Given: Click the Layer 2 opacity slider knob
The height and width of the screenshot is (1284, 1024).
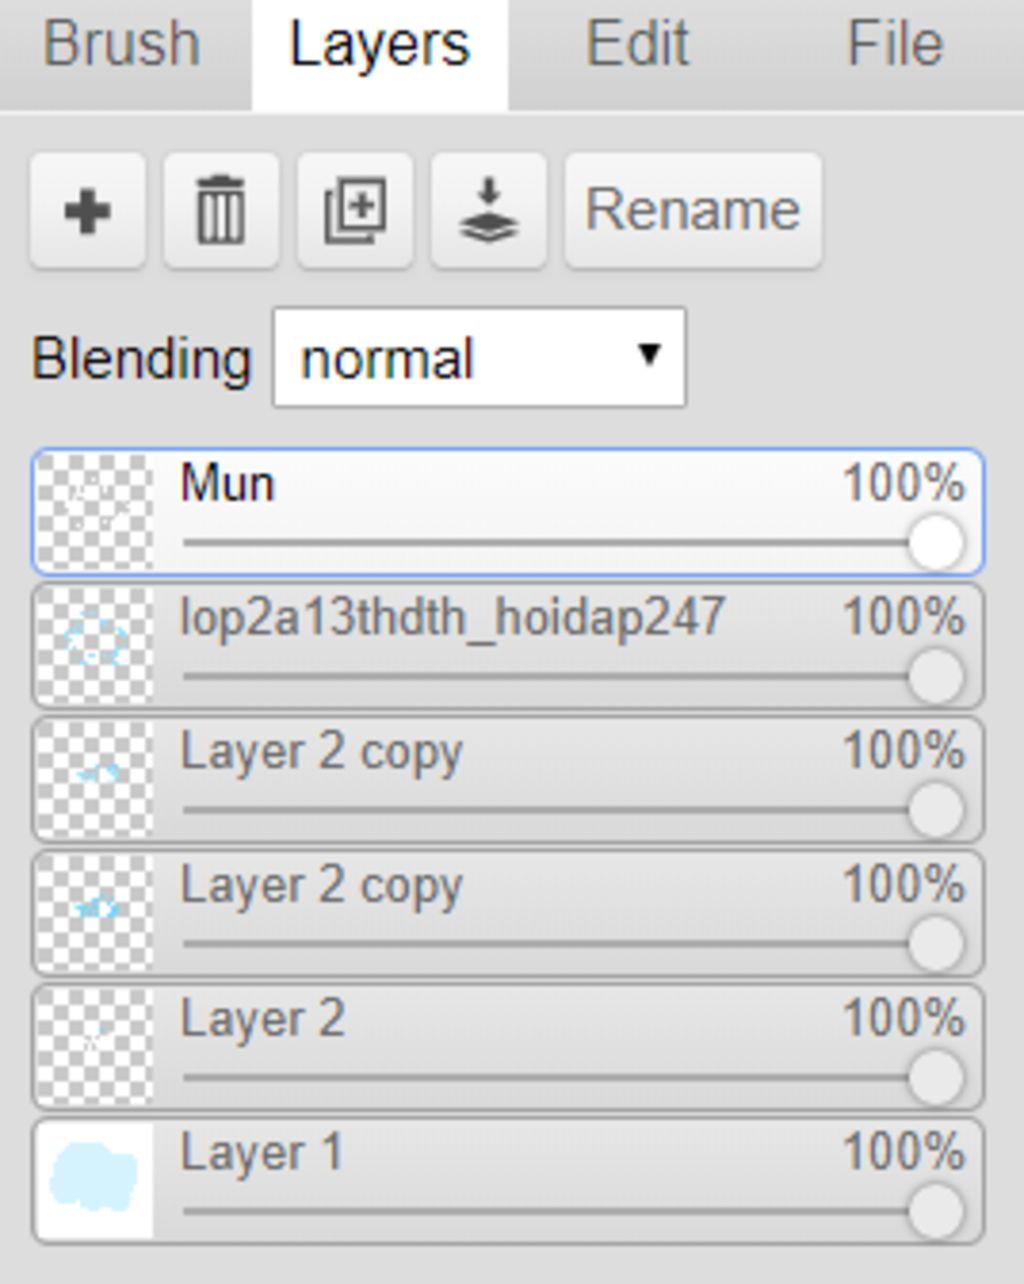Looking at the screenshot, I should (936, 1078).
